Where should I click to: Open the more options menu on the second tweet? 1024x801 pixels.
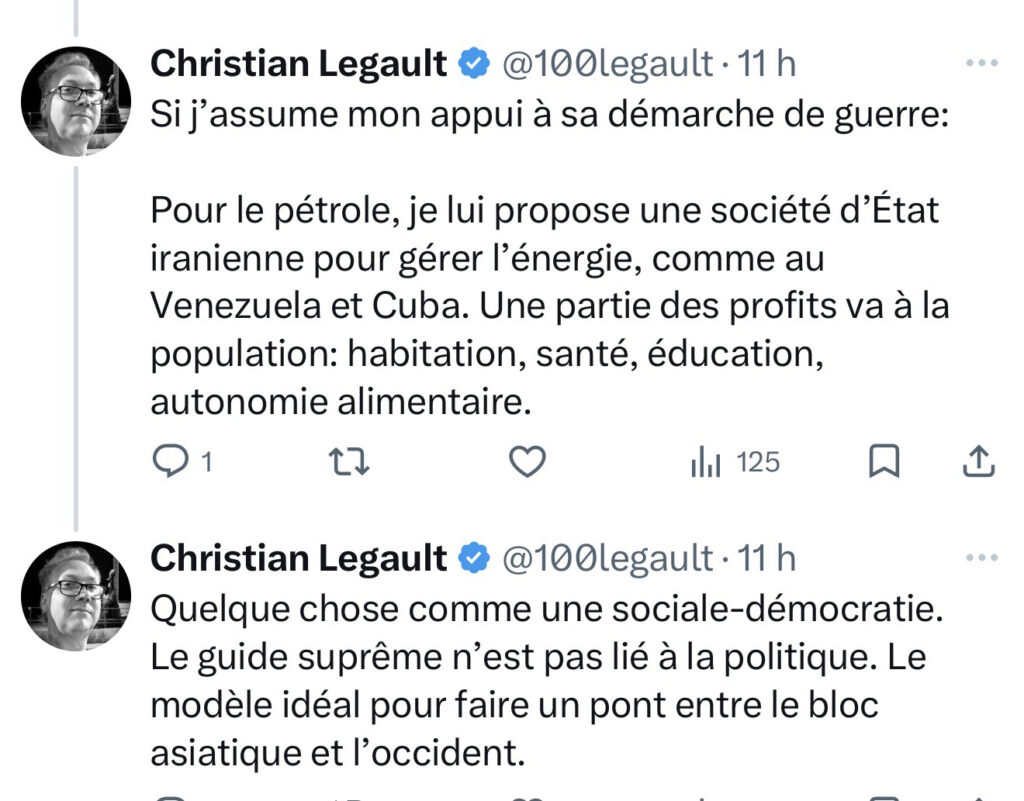(x=981, y=557)
